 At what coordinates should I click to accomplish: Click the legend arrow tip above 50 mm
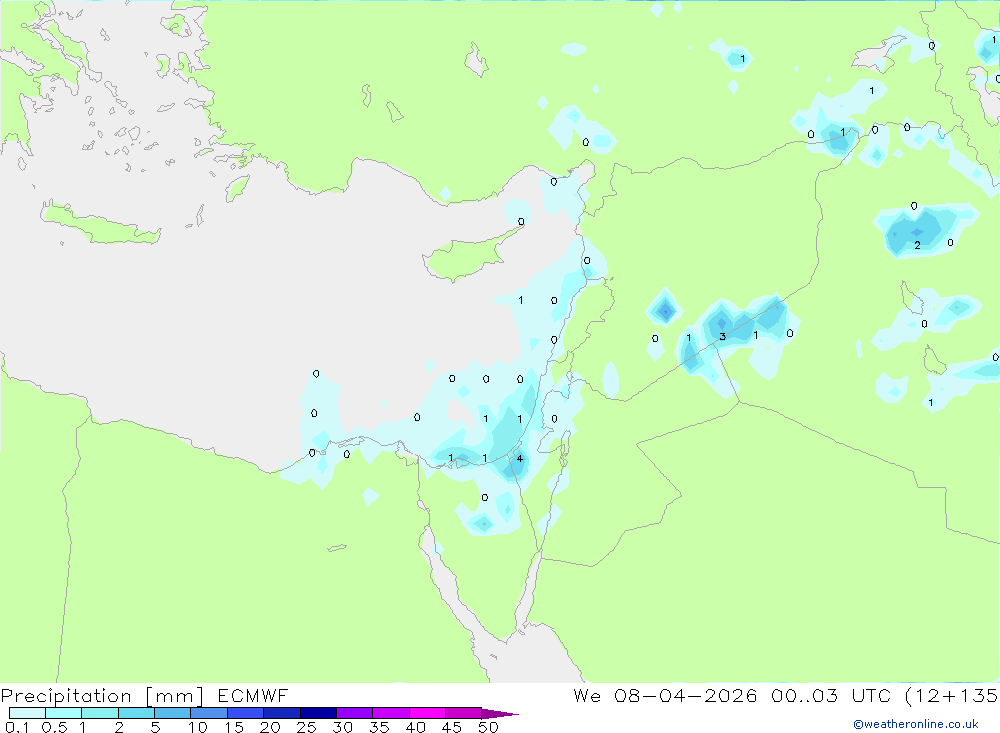(x=500, y=714)
